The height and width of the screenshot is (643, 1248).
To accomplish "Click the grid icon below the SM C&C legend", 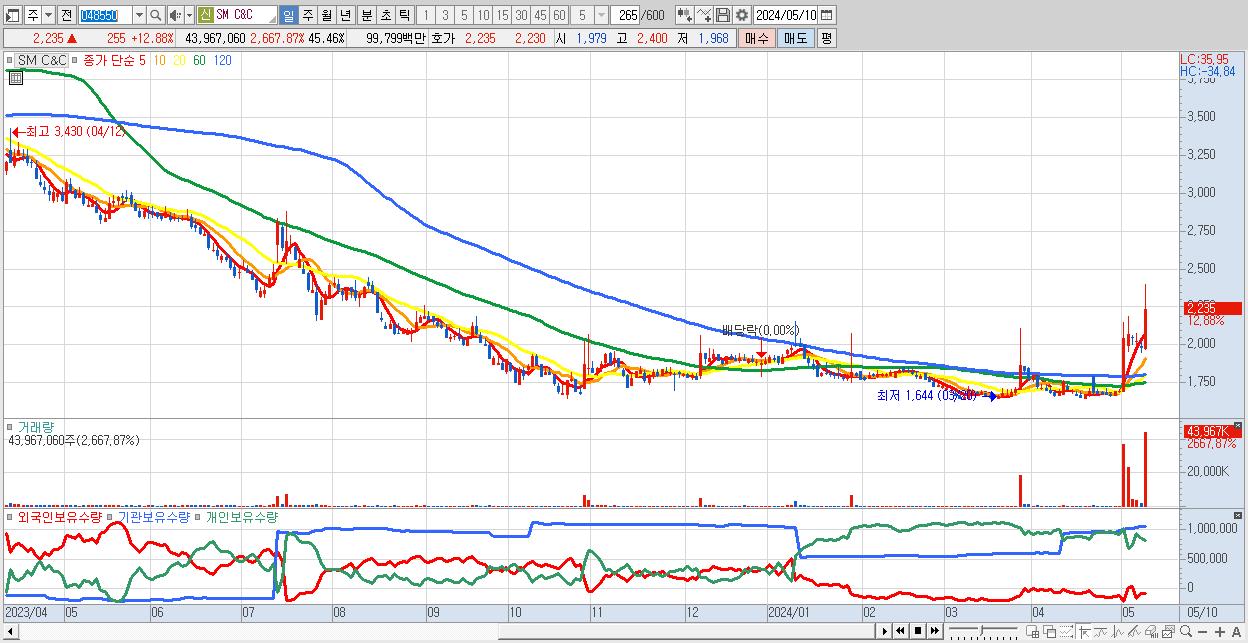I will coord(16,77).
